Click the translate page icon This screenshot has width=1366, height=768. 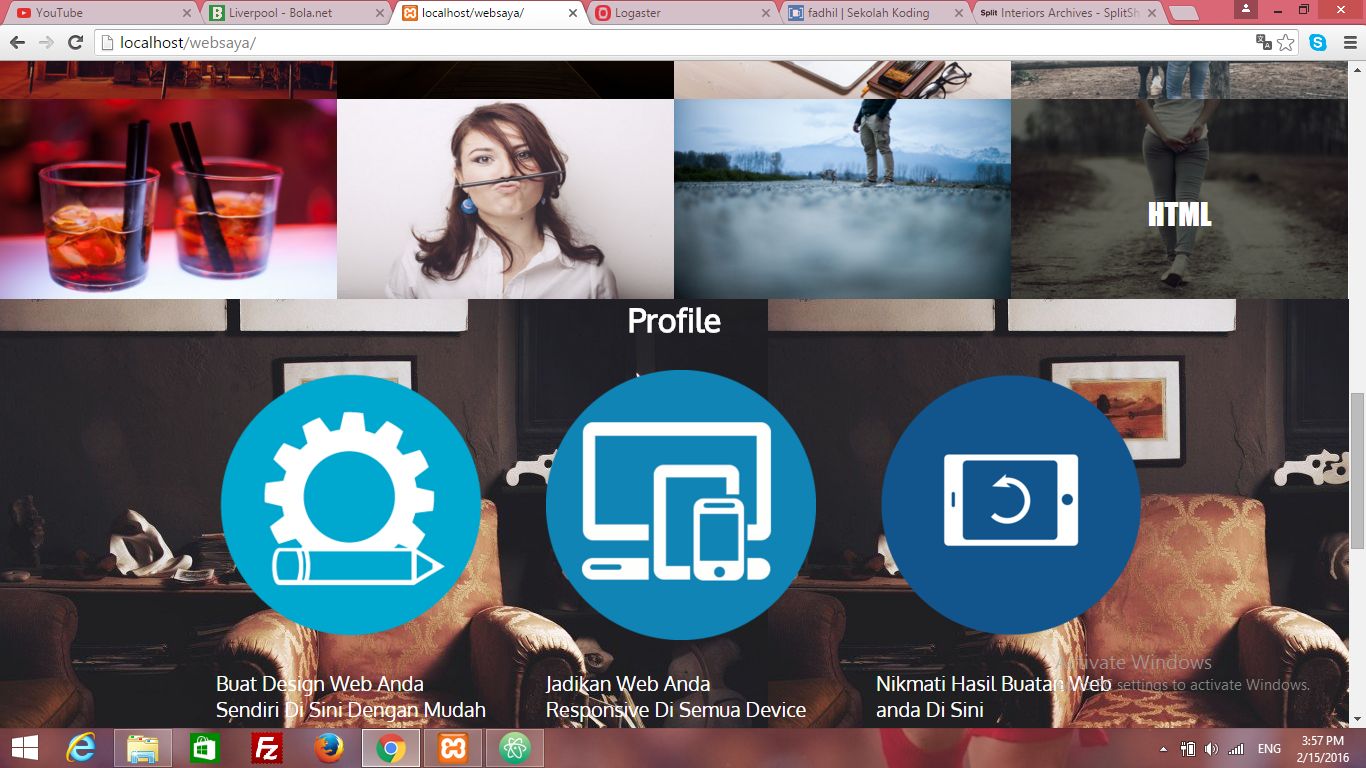tap(1264, 43)
